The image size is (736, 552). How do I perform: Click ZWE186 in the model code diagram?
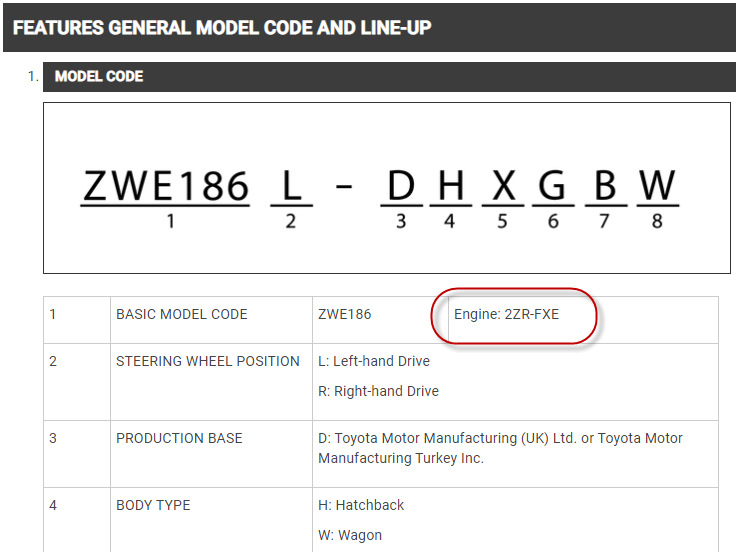tap(165, 186)
